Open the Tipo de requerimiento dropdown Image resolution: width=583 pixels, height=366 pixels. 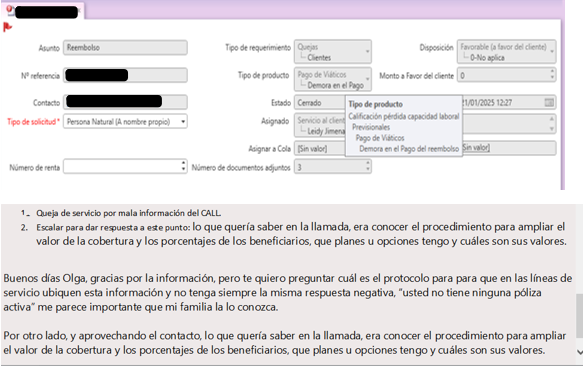367,51
